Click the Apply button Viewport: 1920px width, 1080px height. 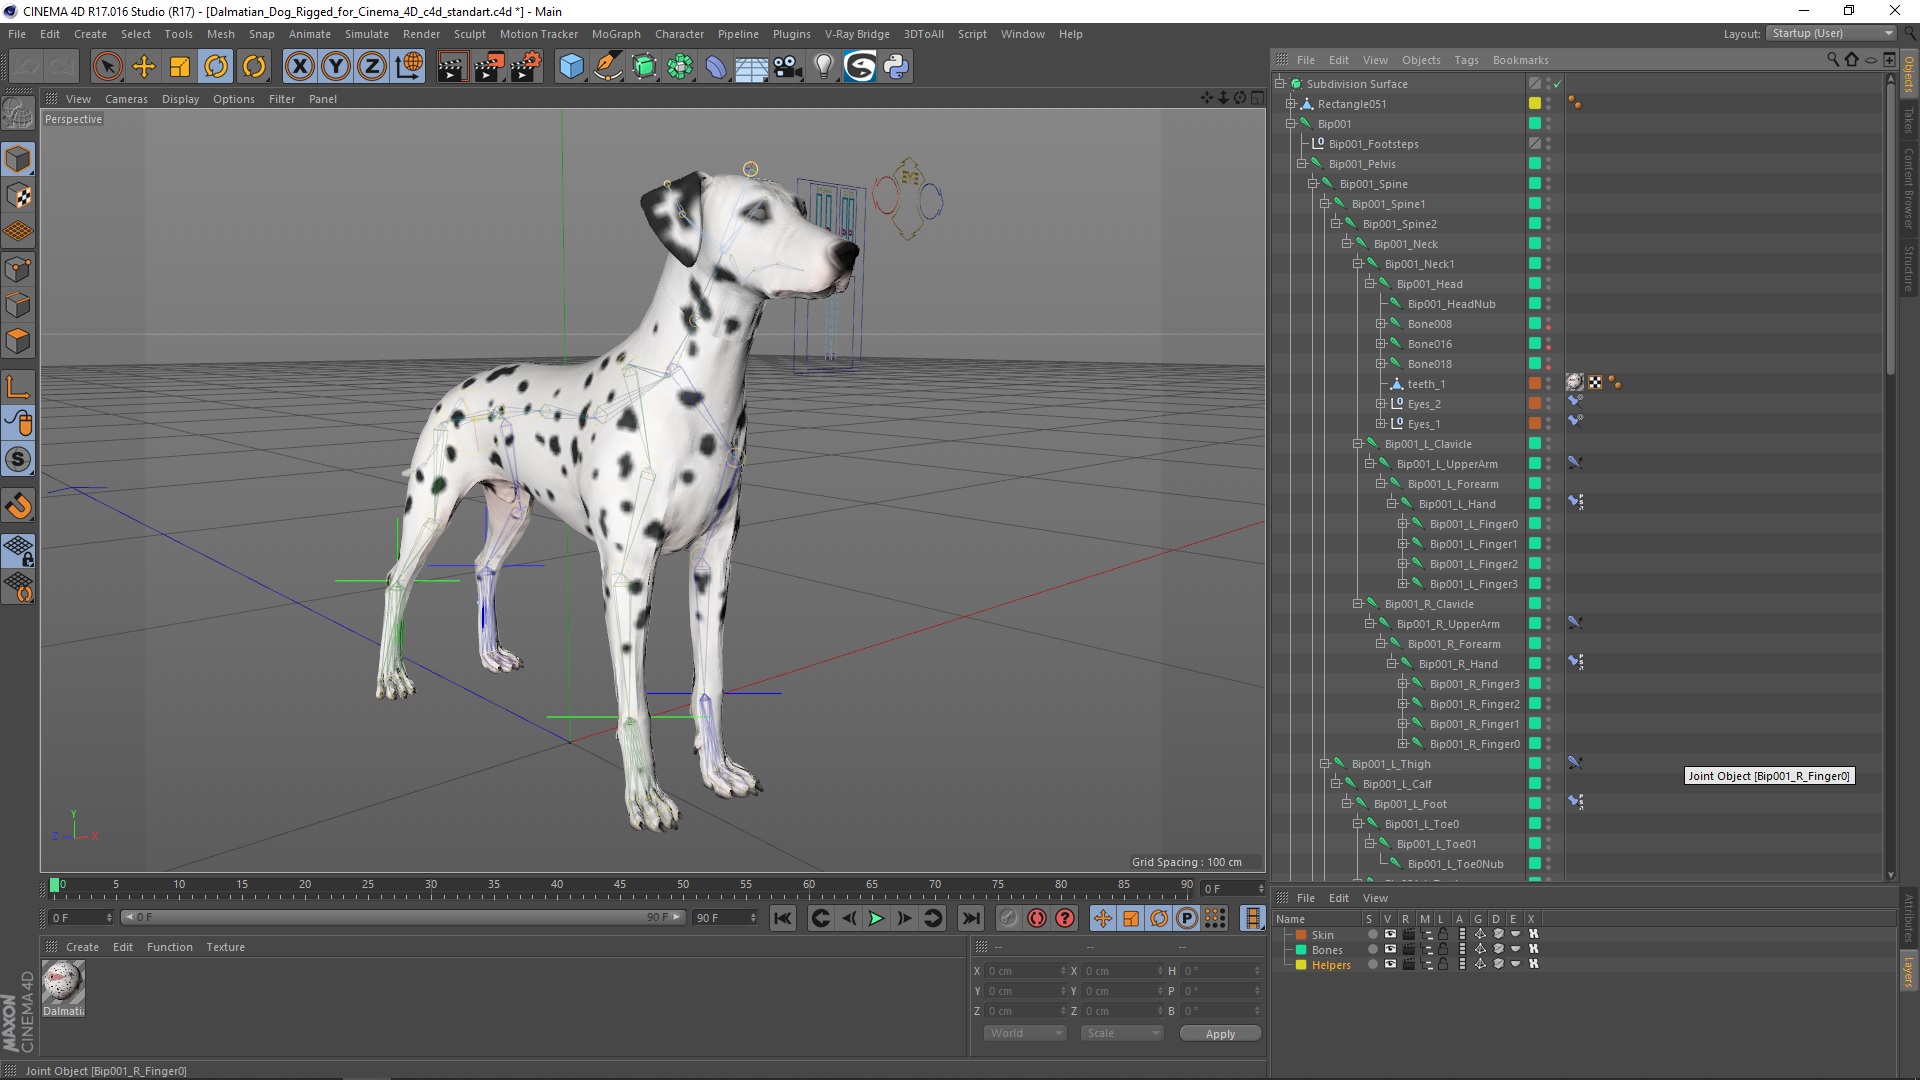click(1219, 1034)
